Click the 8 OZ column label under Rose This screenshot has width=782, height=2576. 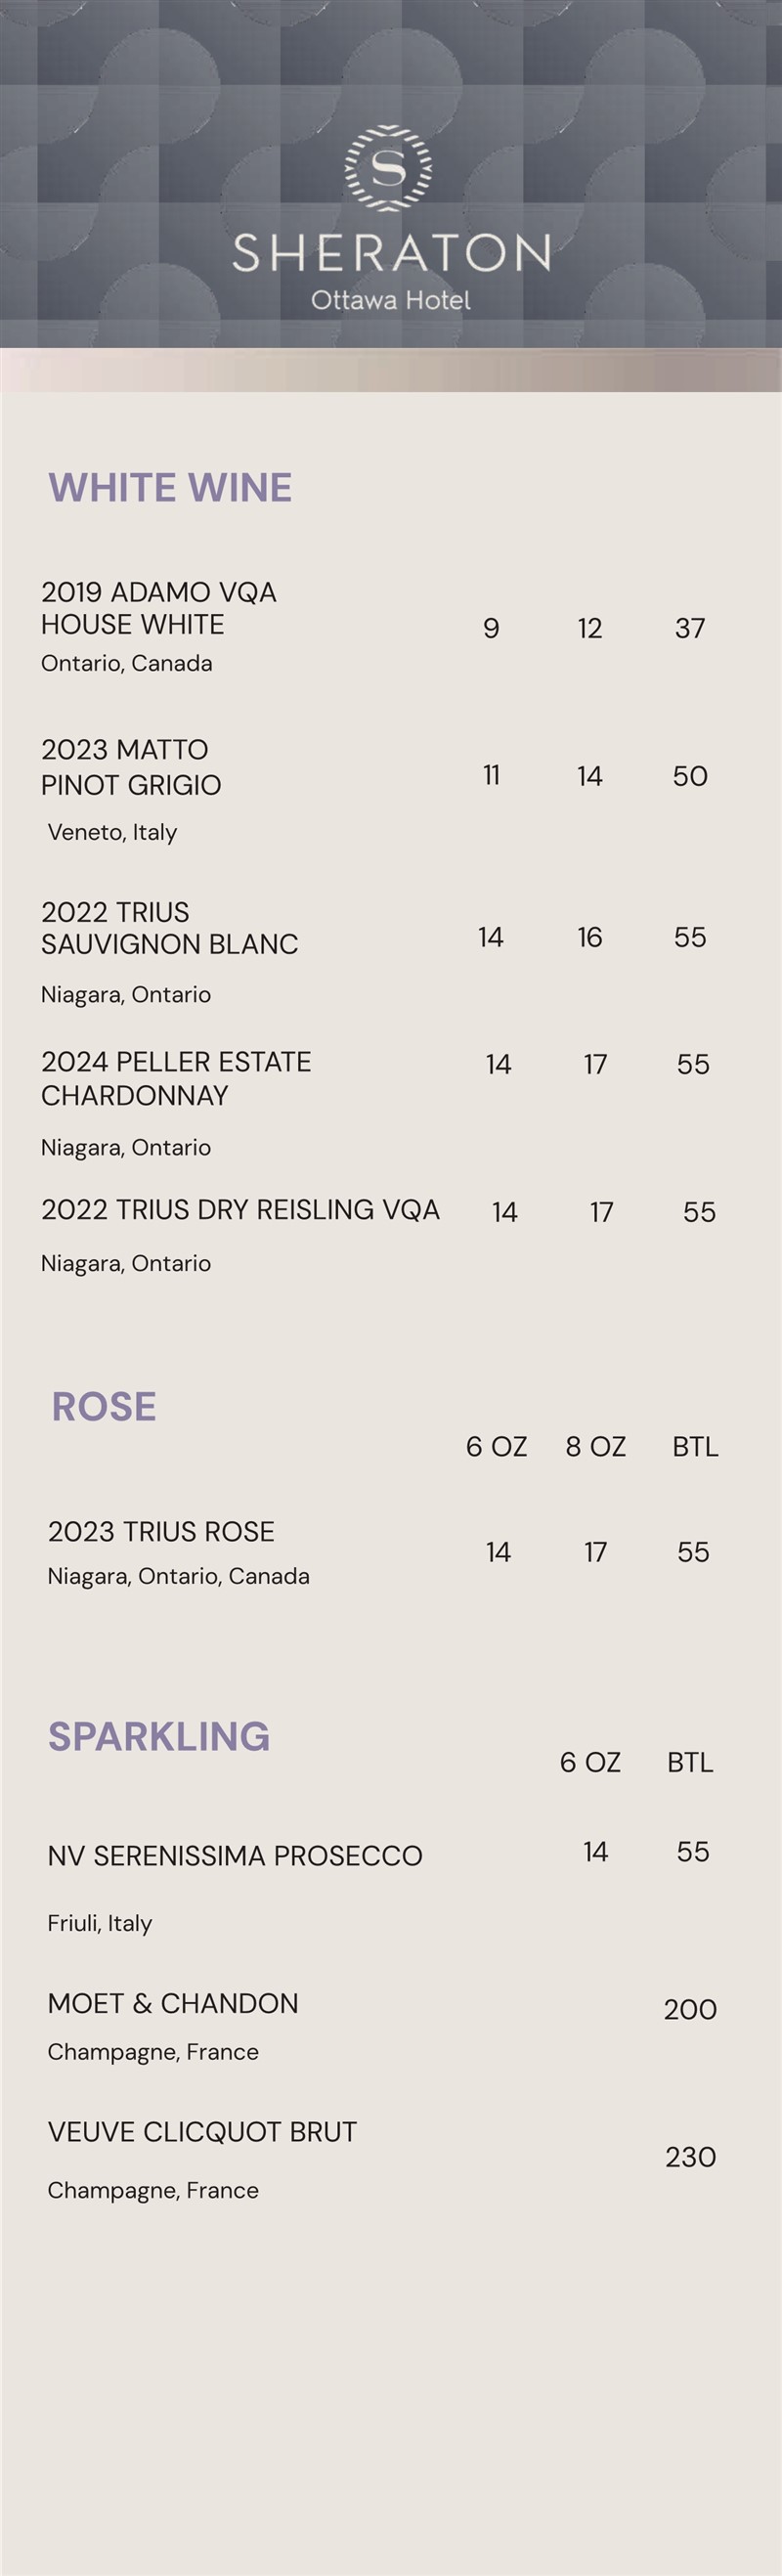coord(595,1447)
